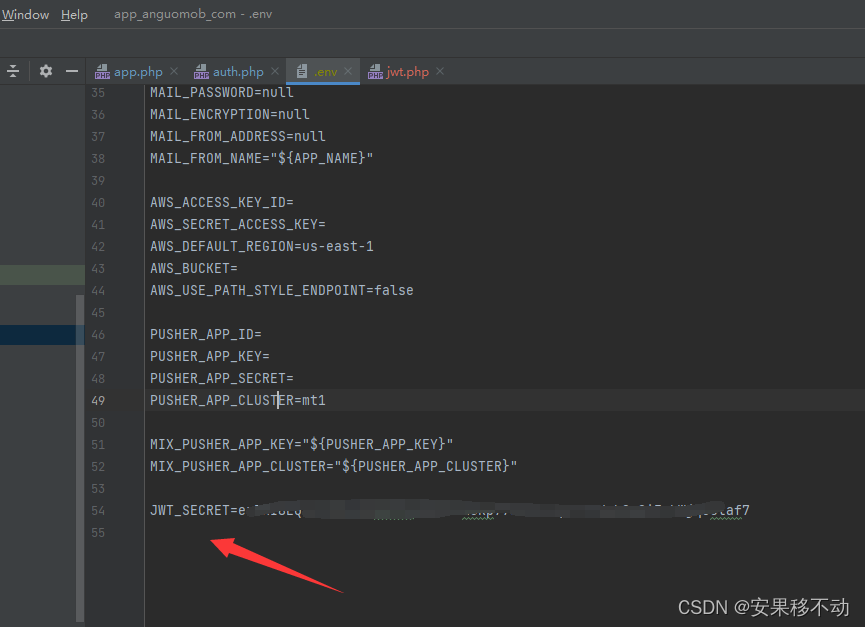865x627 pixels.
Task: Click the PHP file icon on the app.php tab
Action: 102,71
